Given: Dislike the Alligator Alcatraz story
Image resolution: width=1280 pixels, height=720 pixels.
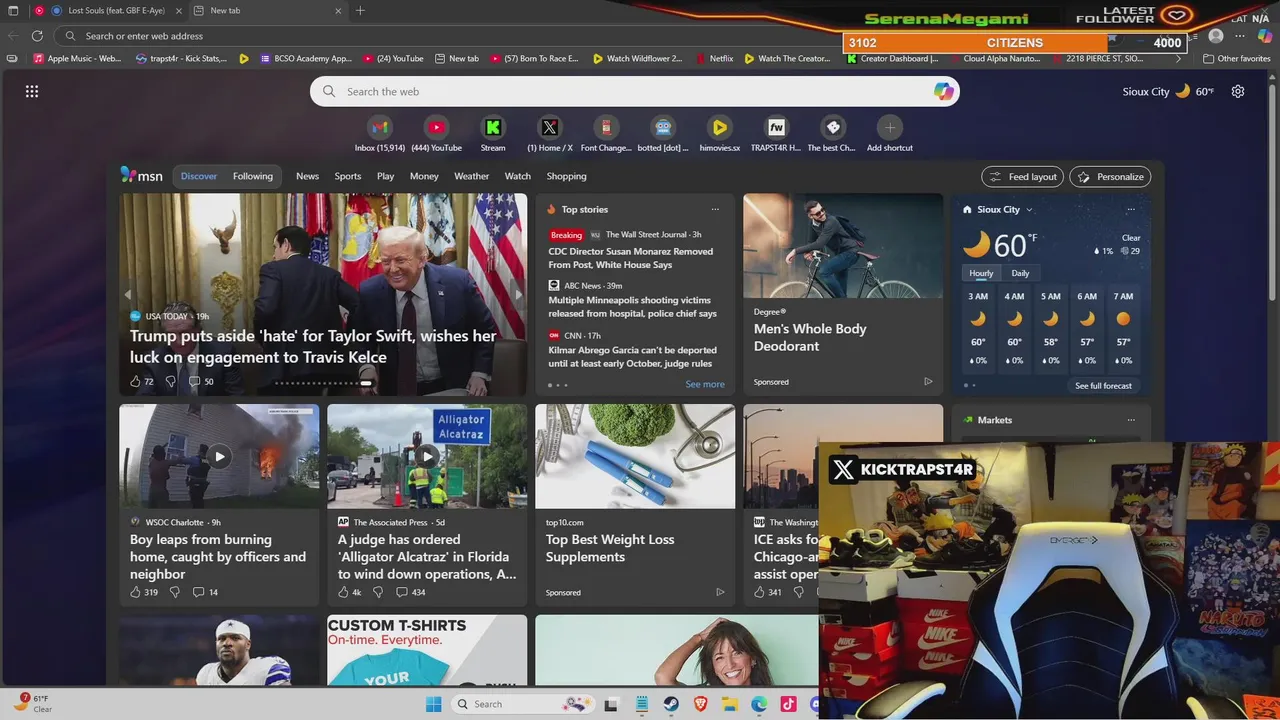Looking at the screenshot, I should (378, 592).
